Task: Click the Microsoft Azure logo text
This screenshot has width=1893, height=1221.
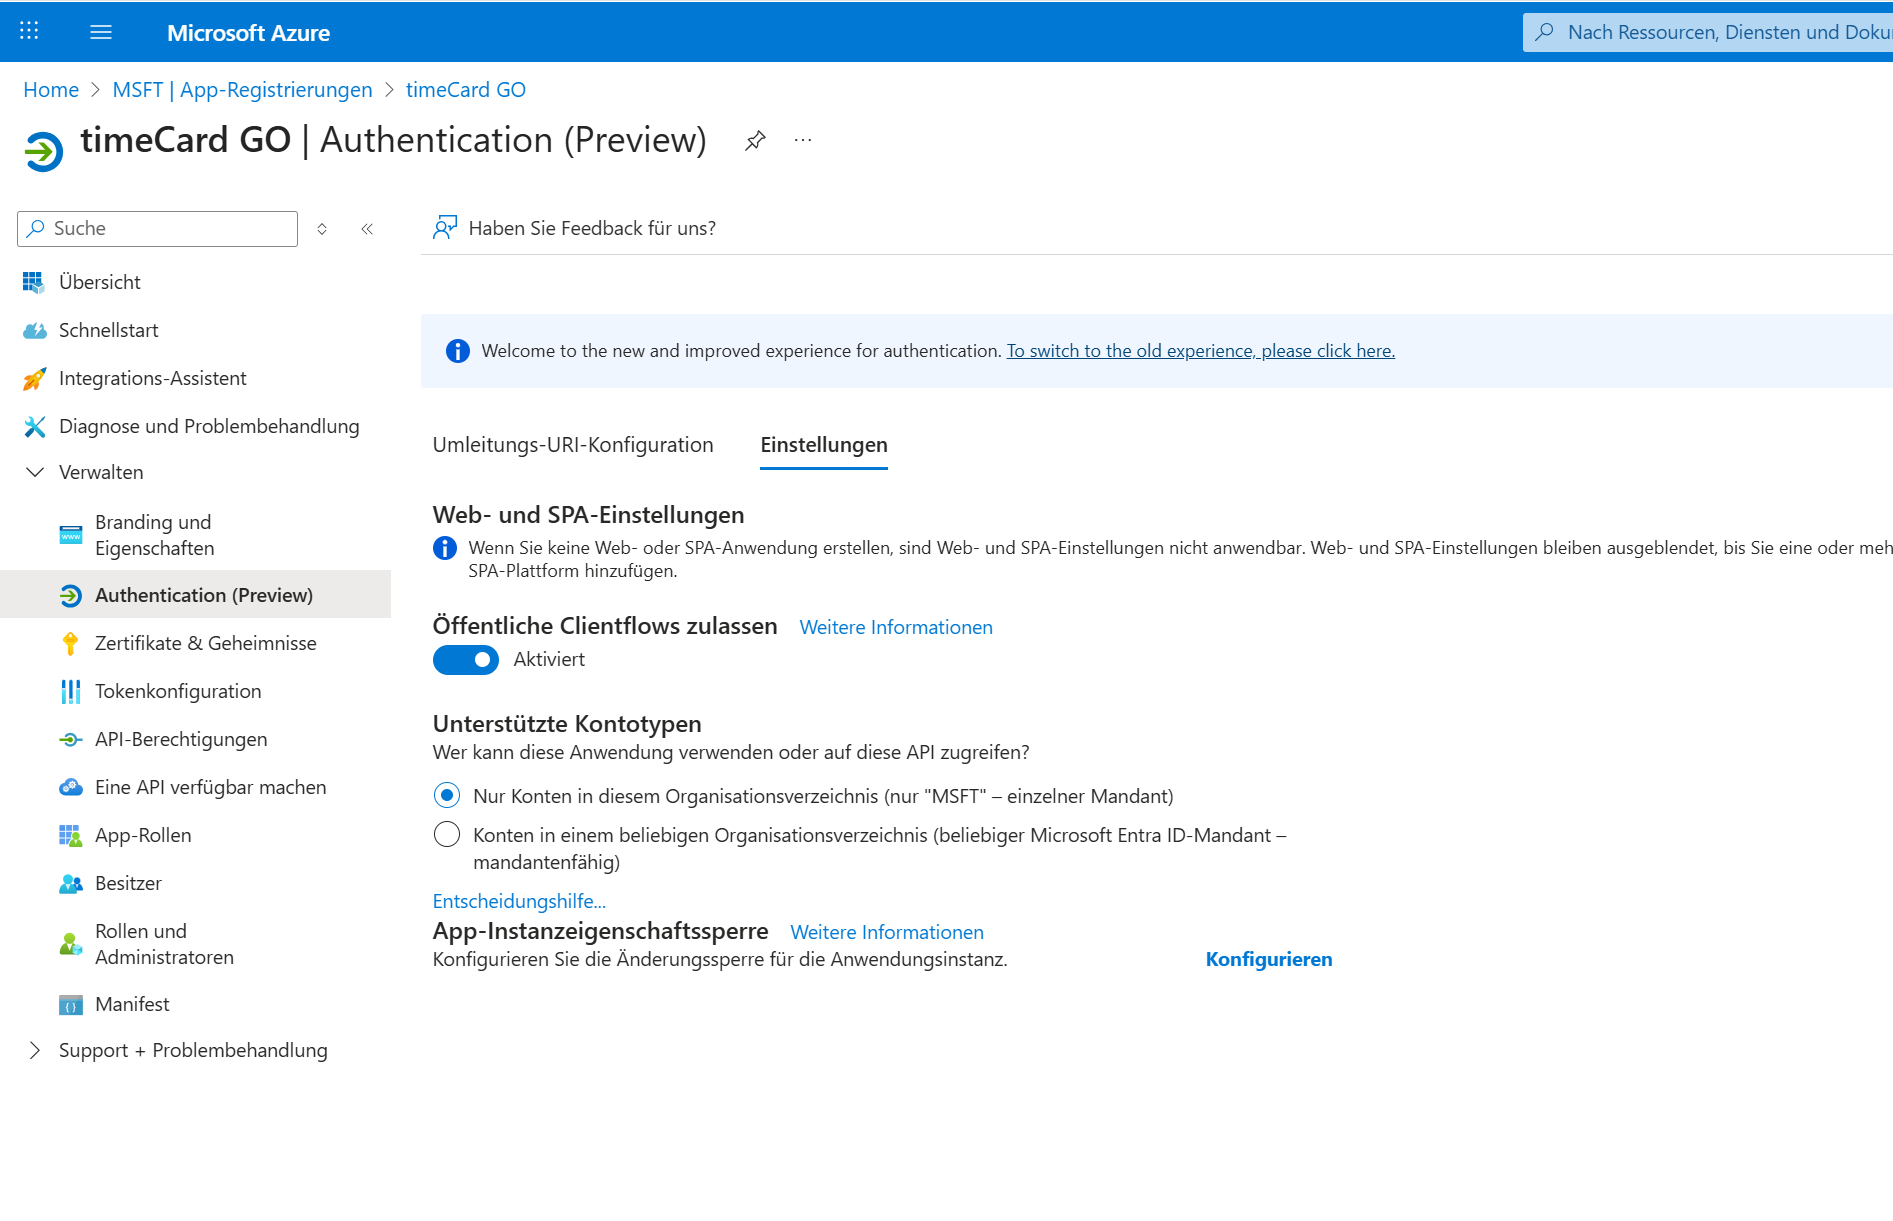Action: [248, 33]
